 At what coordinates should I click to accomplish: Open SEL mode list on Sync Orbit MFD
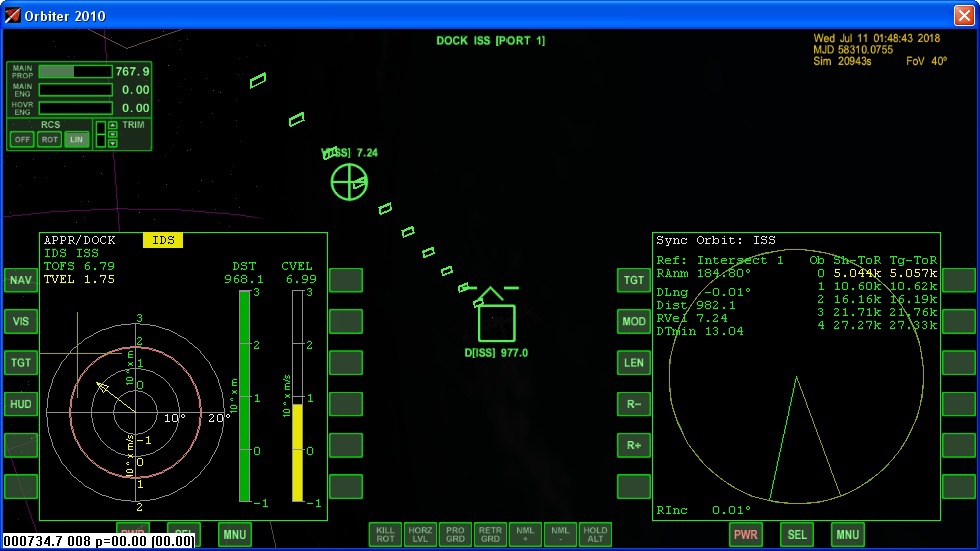(x=797, y=535)
